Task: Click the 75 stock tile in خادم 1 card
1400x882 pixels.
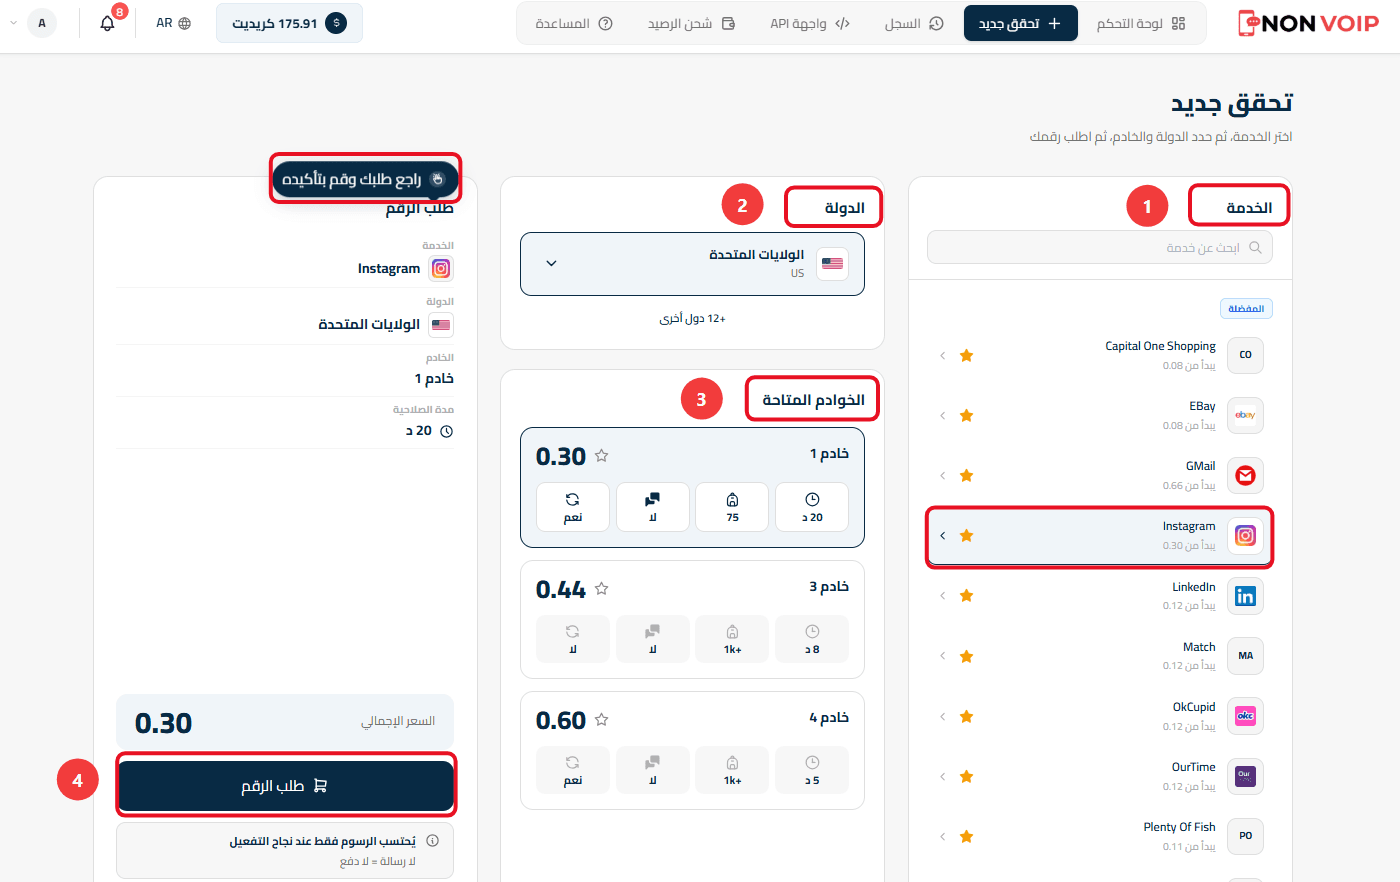Action: click(x=733, y=507)
